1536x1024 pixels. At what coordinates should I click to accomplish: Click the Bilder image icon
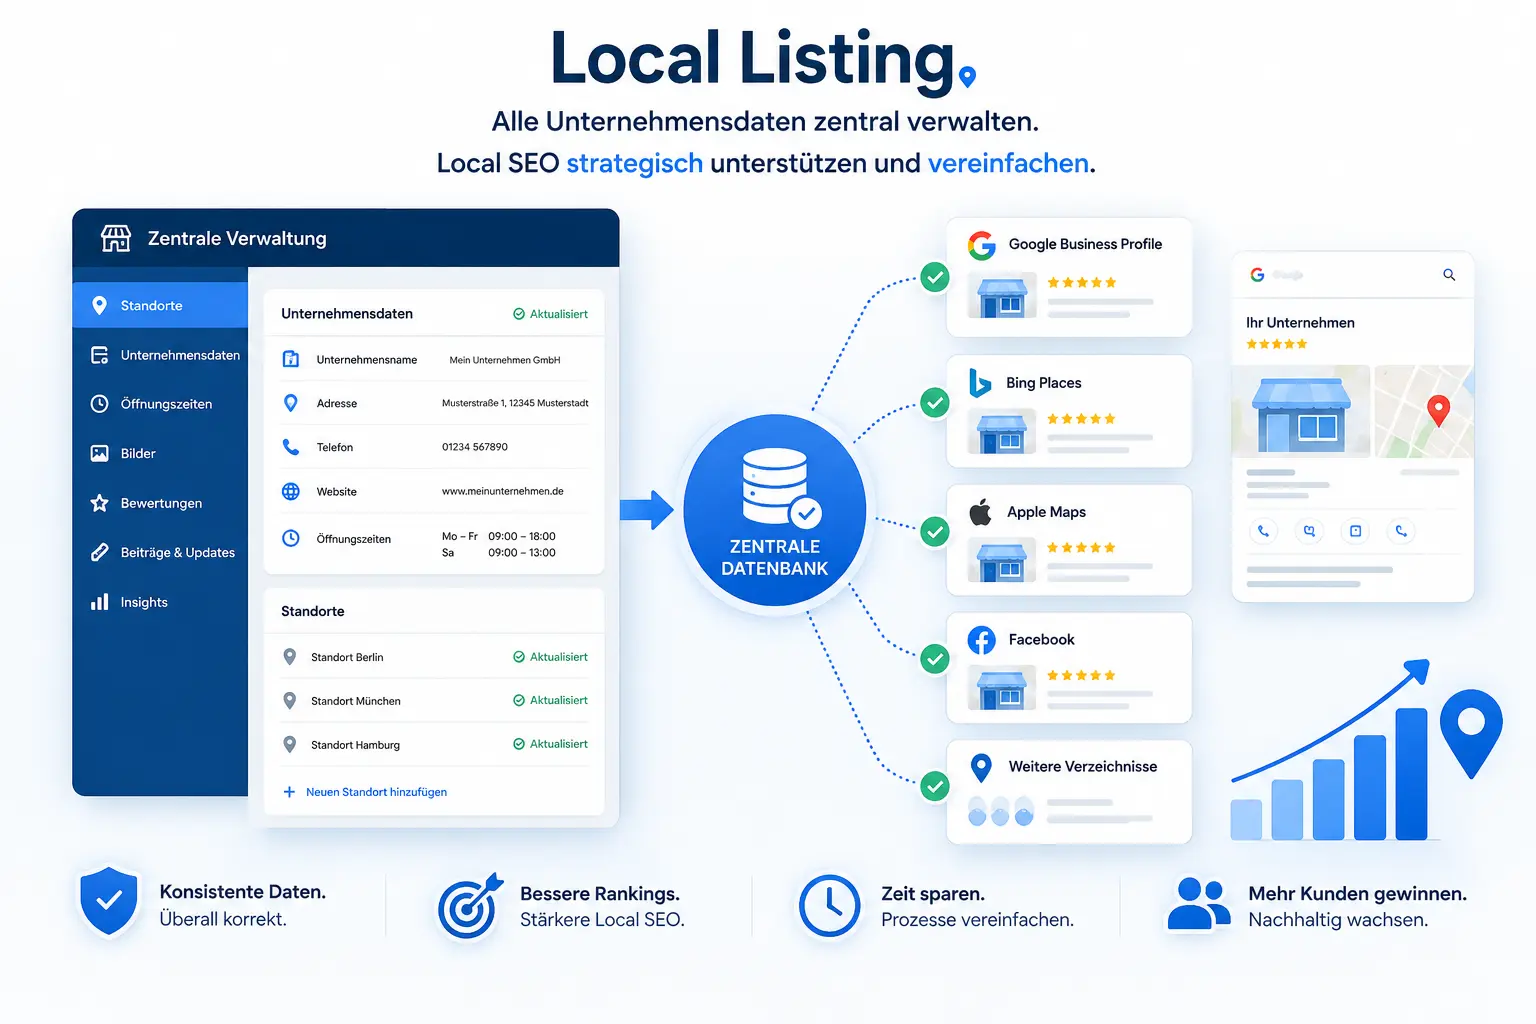(x=99, y=453)
